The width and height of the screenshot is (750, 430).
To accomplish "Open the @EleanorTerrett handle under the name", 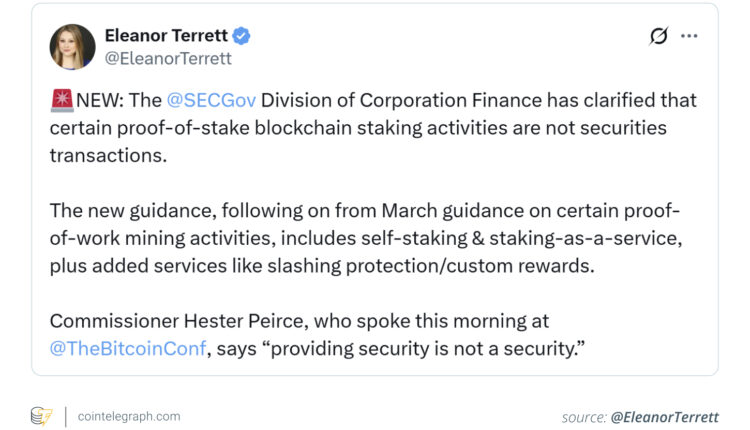I will pyautogui.click(x=168, y=58).
